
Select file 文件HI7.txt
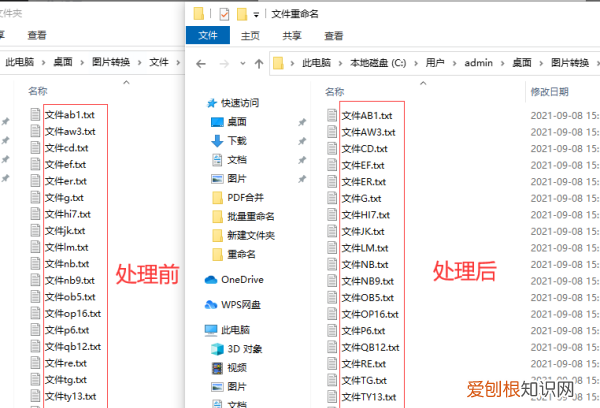coord(365,215)
